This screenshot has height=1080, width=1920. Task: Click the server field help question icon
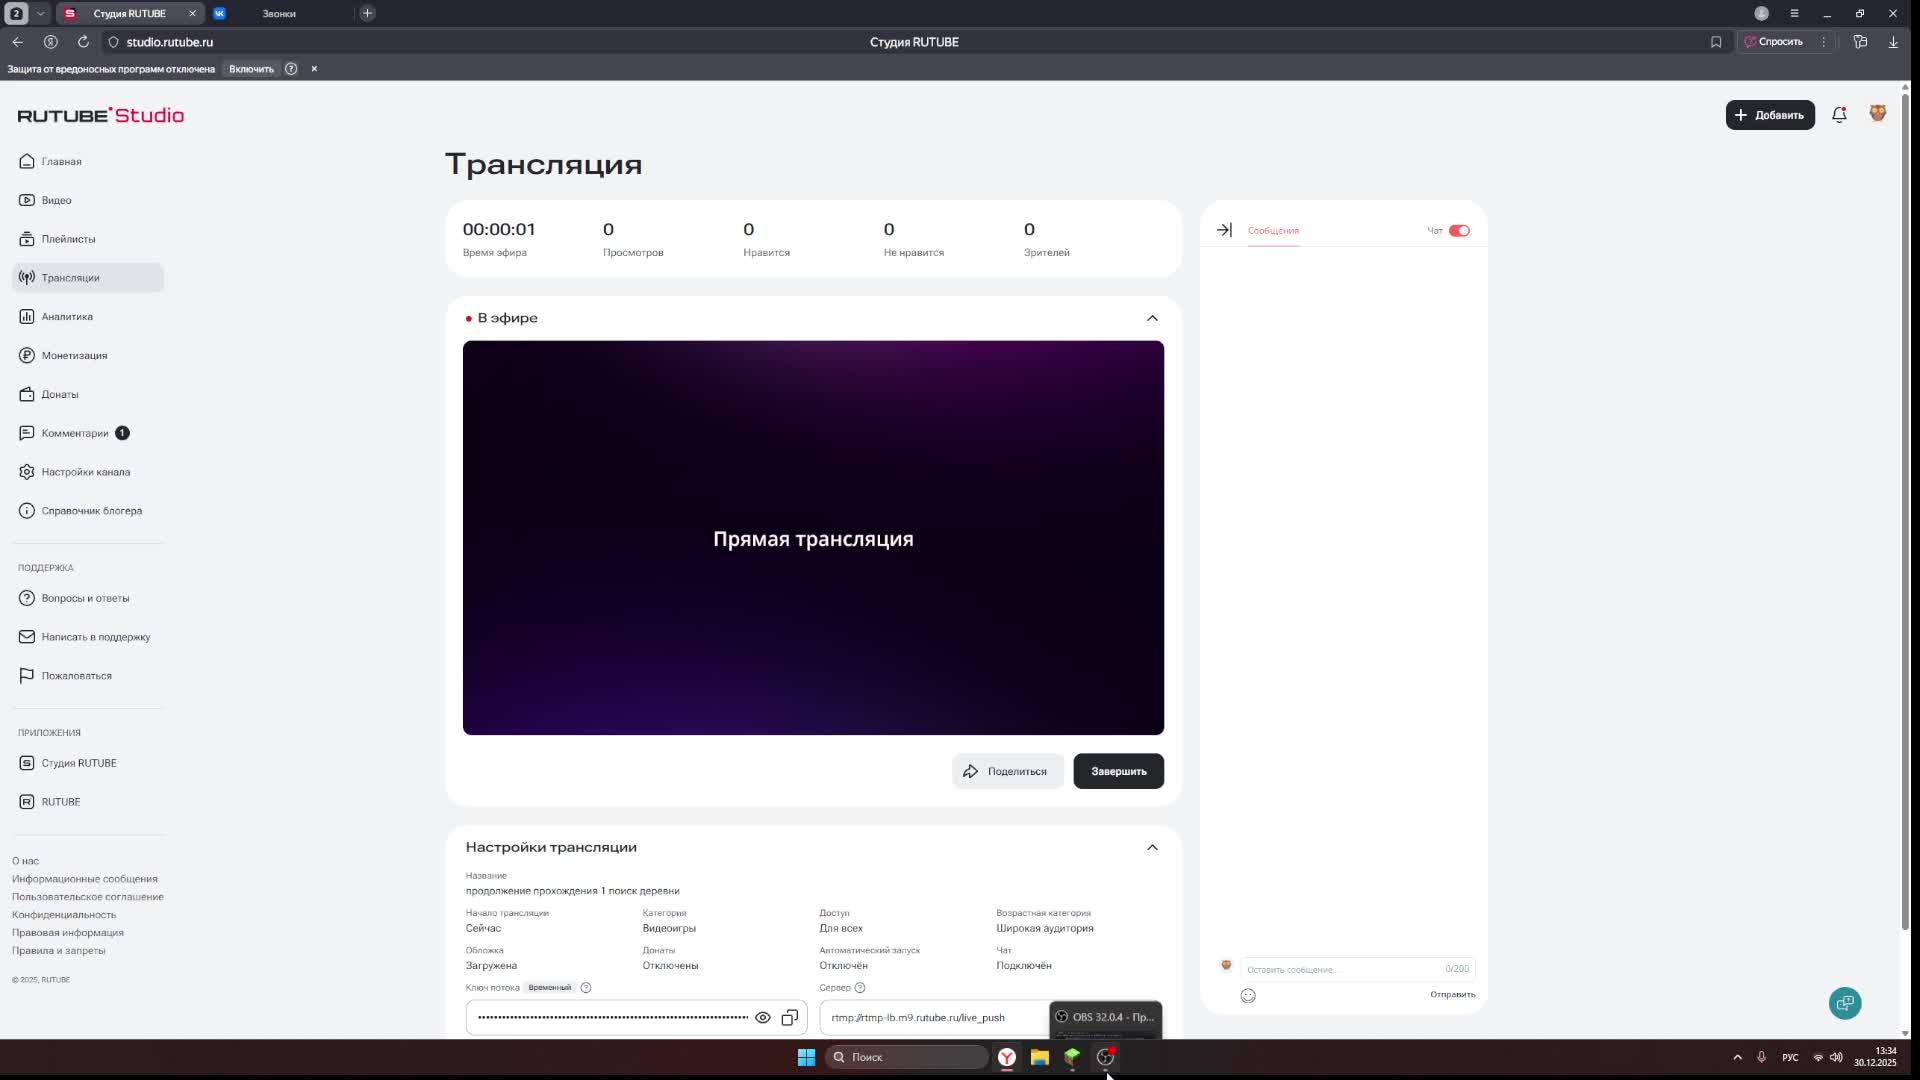[860, 988]
